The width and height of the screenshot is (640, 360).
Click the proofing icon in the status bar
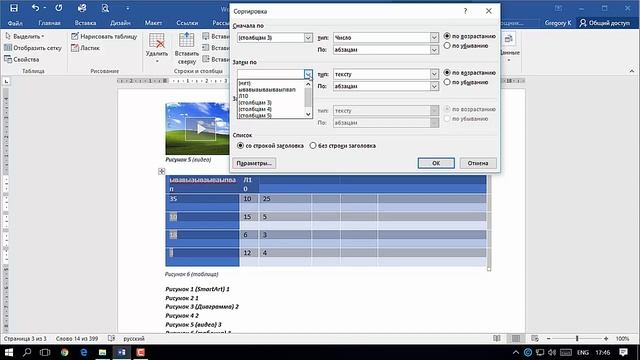coord(111,338)
